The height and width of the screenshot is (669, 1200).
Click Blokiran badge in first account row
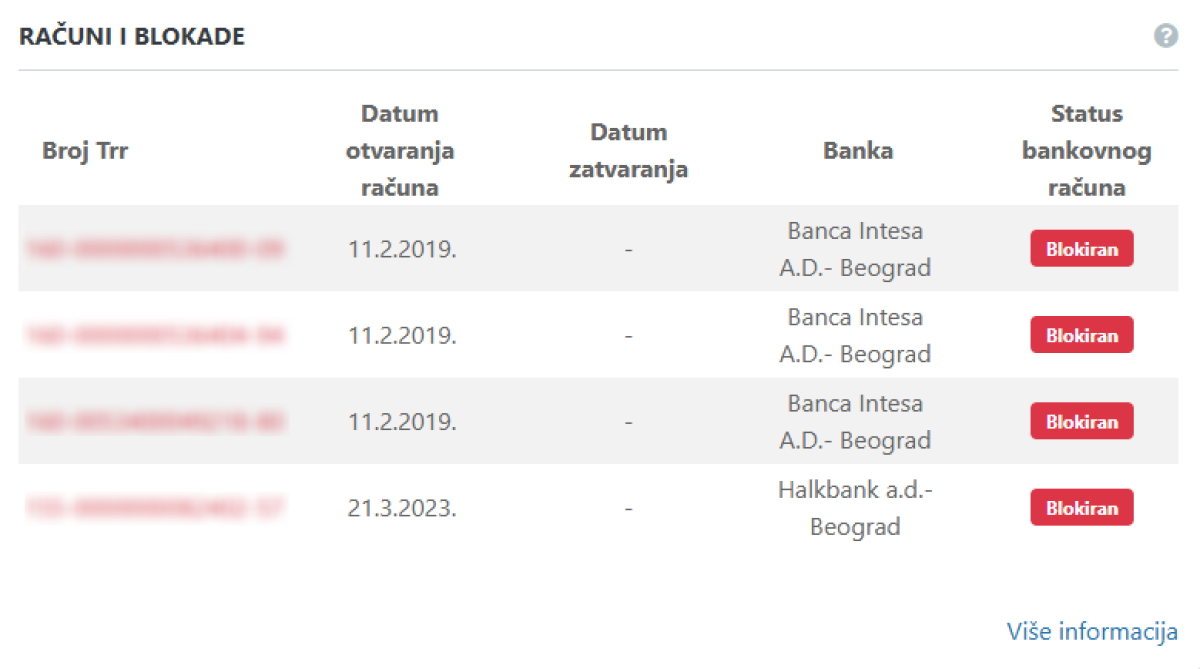pos(1081,249)
